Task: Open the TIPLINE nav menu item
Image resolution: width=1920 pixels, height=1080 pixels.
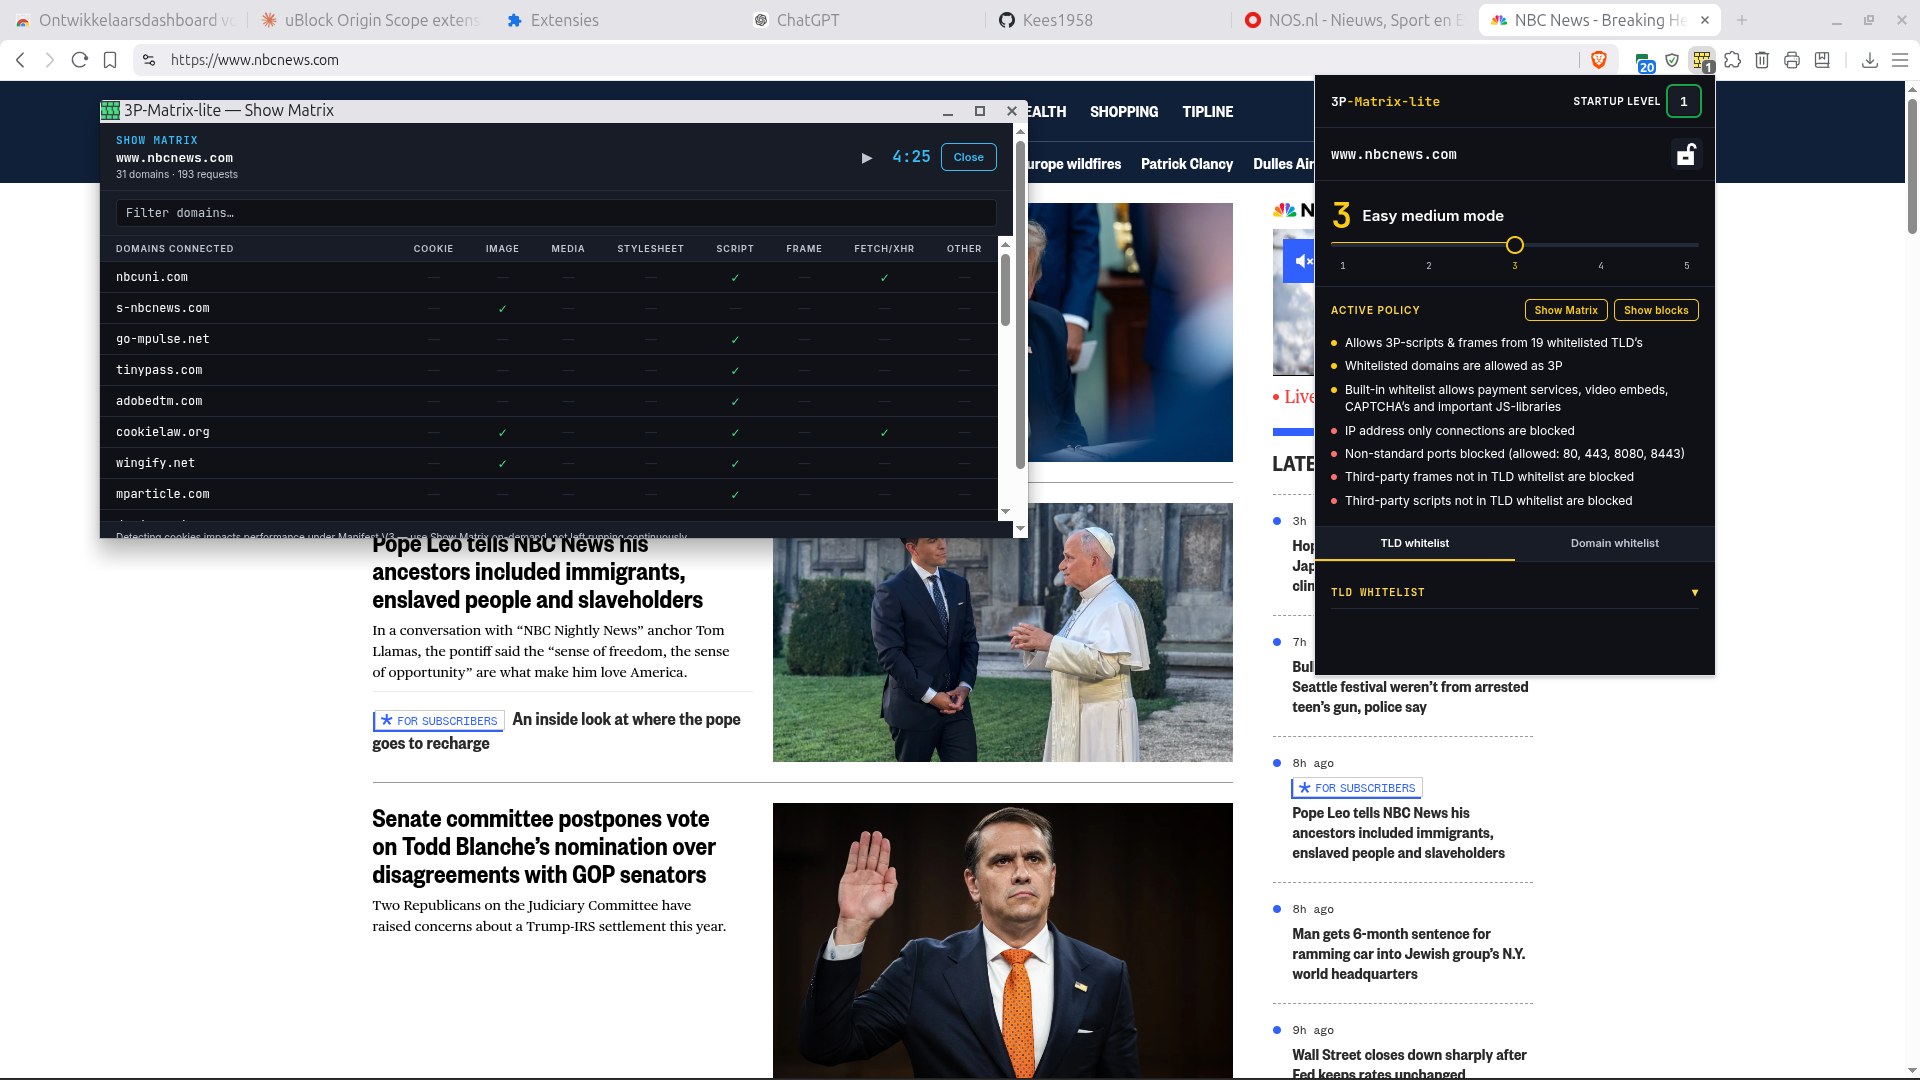Action: pos(1208,112)
